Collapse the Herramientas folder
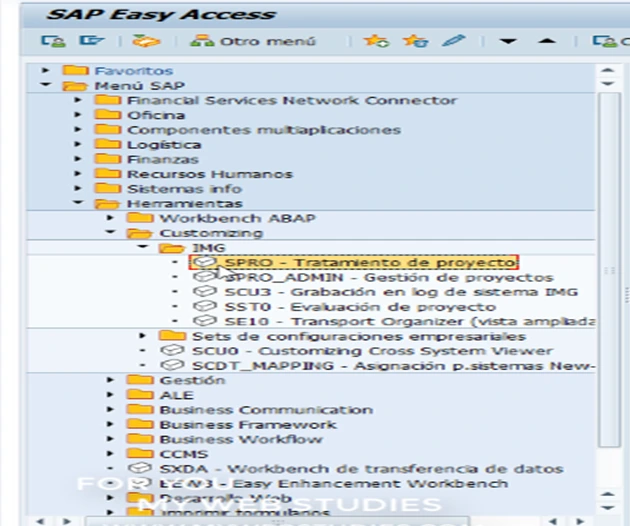This screenshot has height=526, width=630. tap(78, 203)
